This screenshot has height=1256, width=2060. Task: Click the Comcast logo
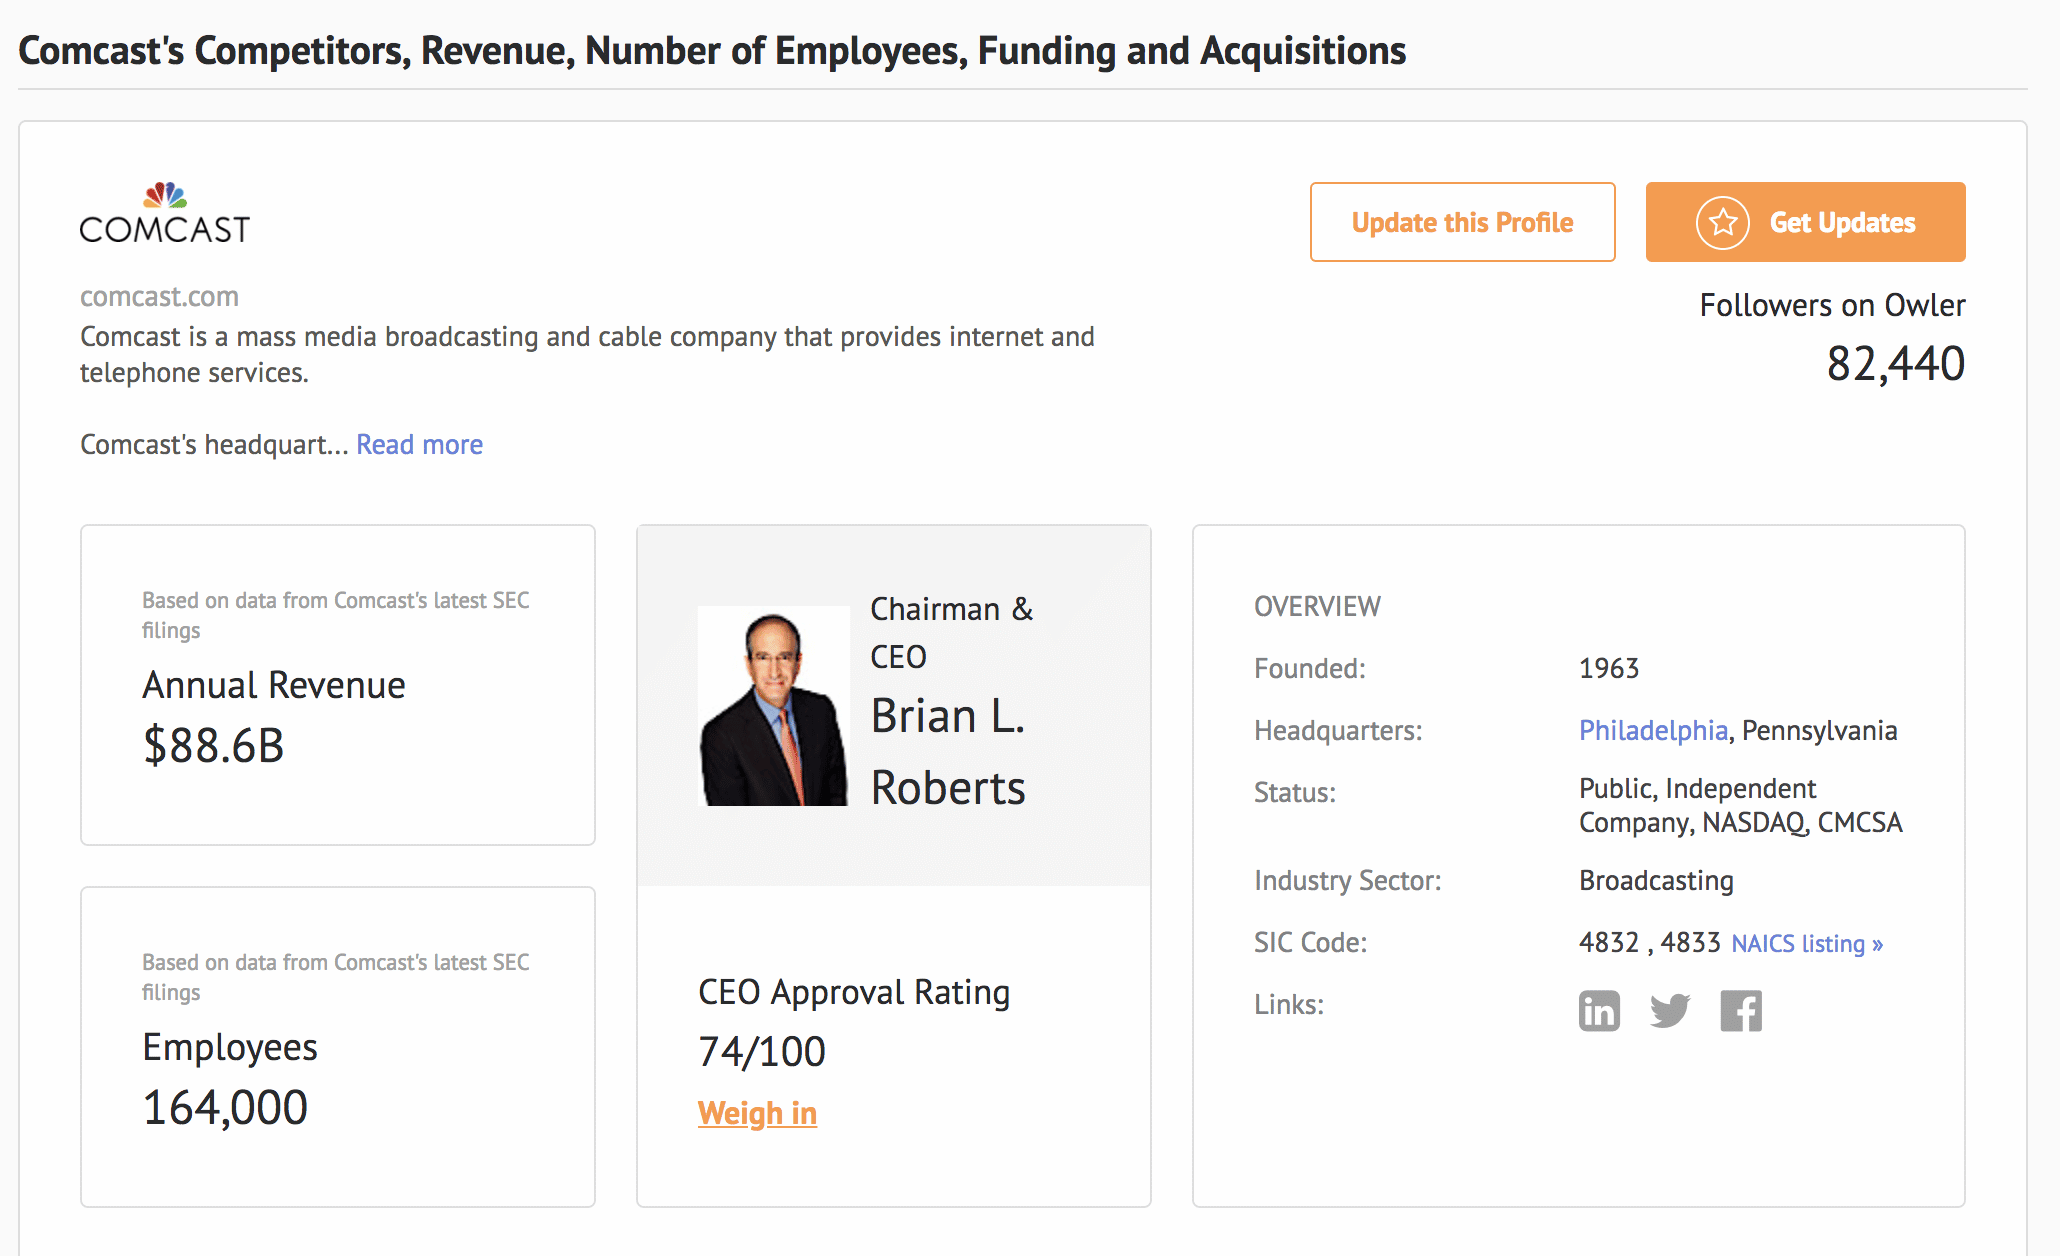pos(165,213)
